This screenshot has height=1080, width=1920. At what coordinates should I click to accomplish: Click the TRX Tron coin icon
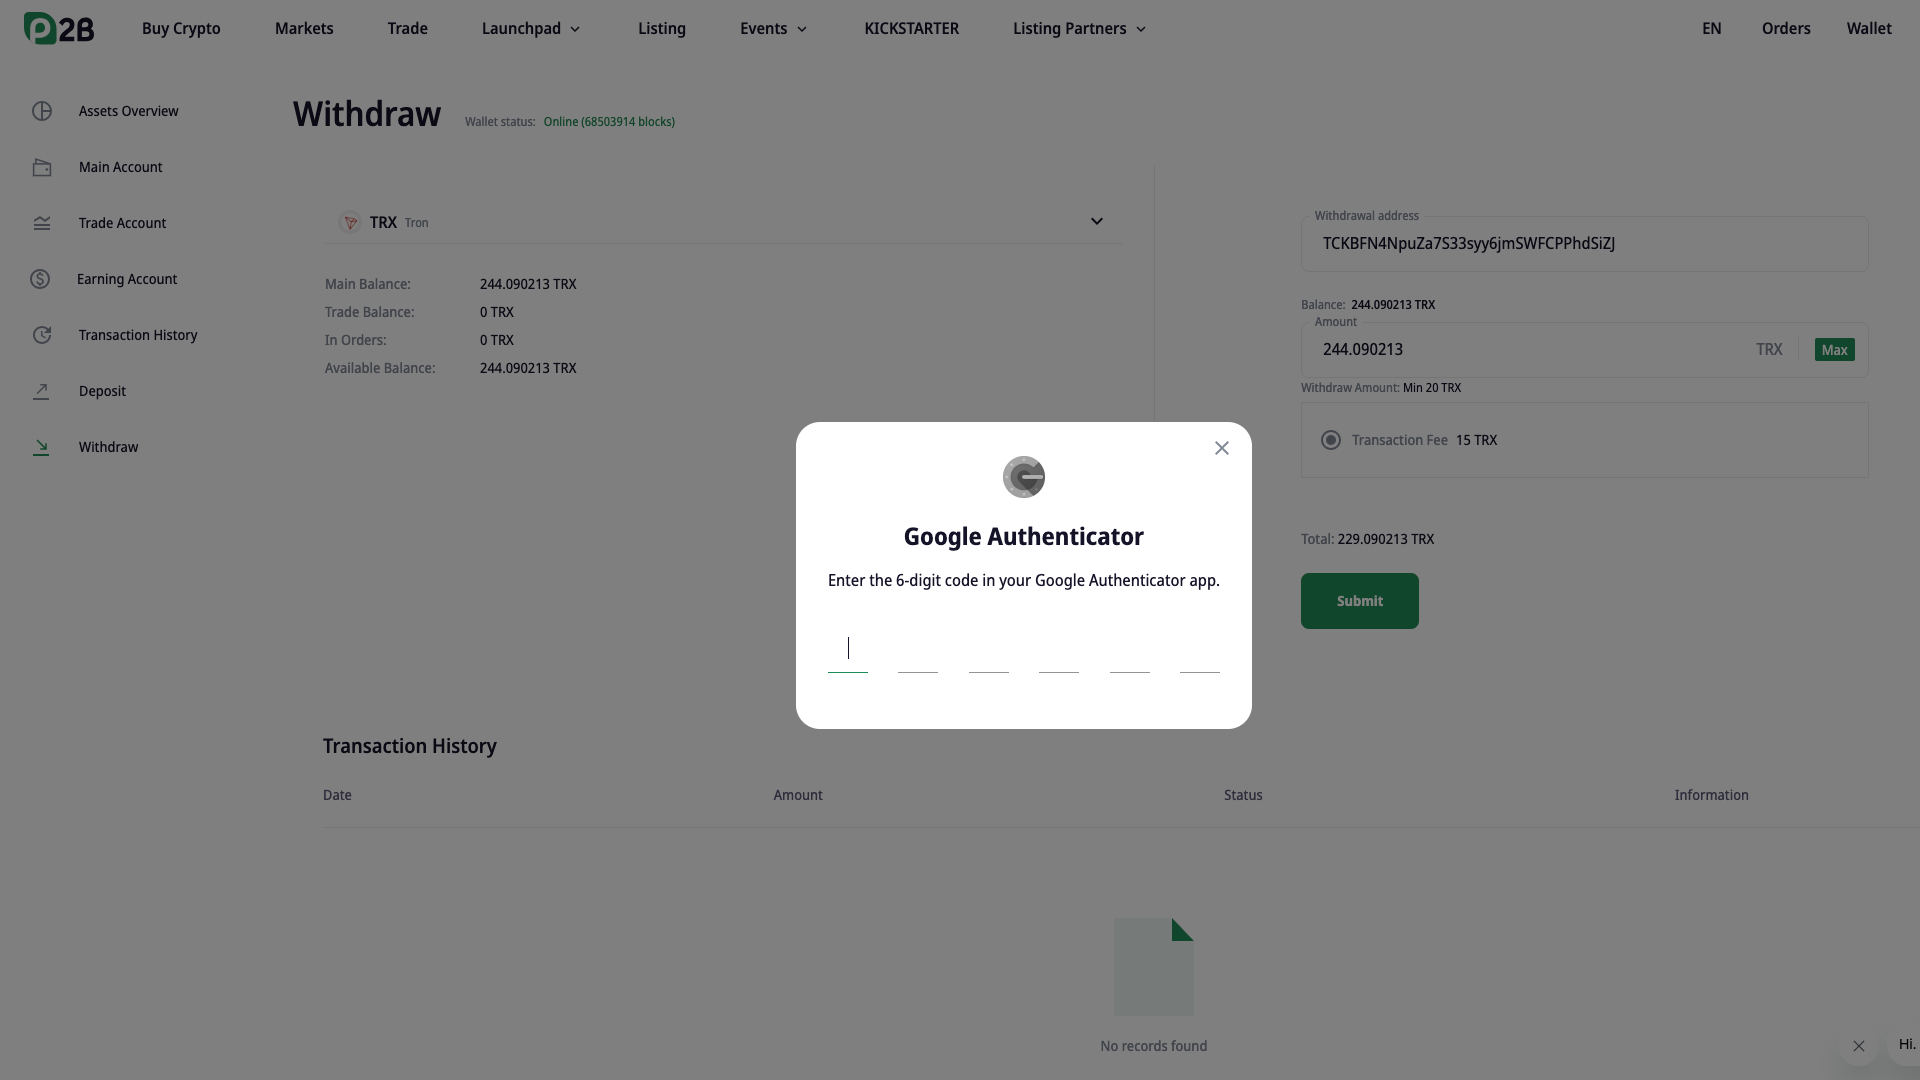[350, 222]
